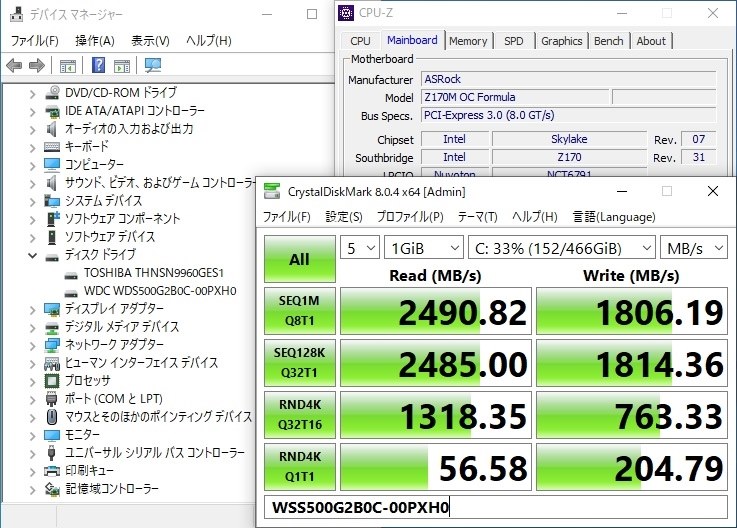Click the ソフトウェア コンポーネント icon
This screenshot has width=737, height=528.
point(53,219)
